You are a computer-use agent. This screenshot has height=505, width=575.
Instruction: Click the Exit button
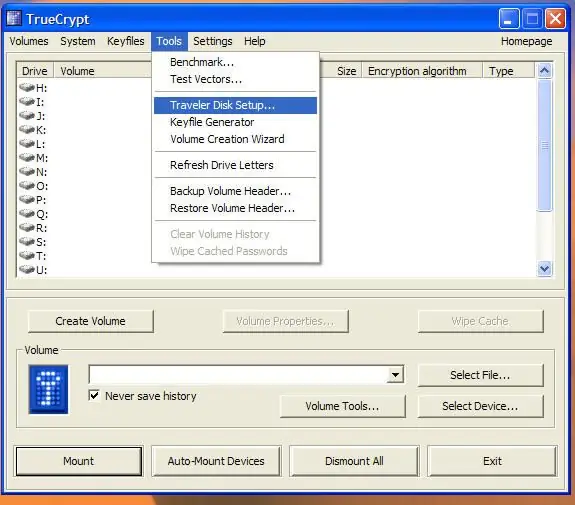coord(492,461)
